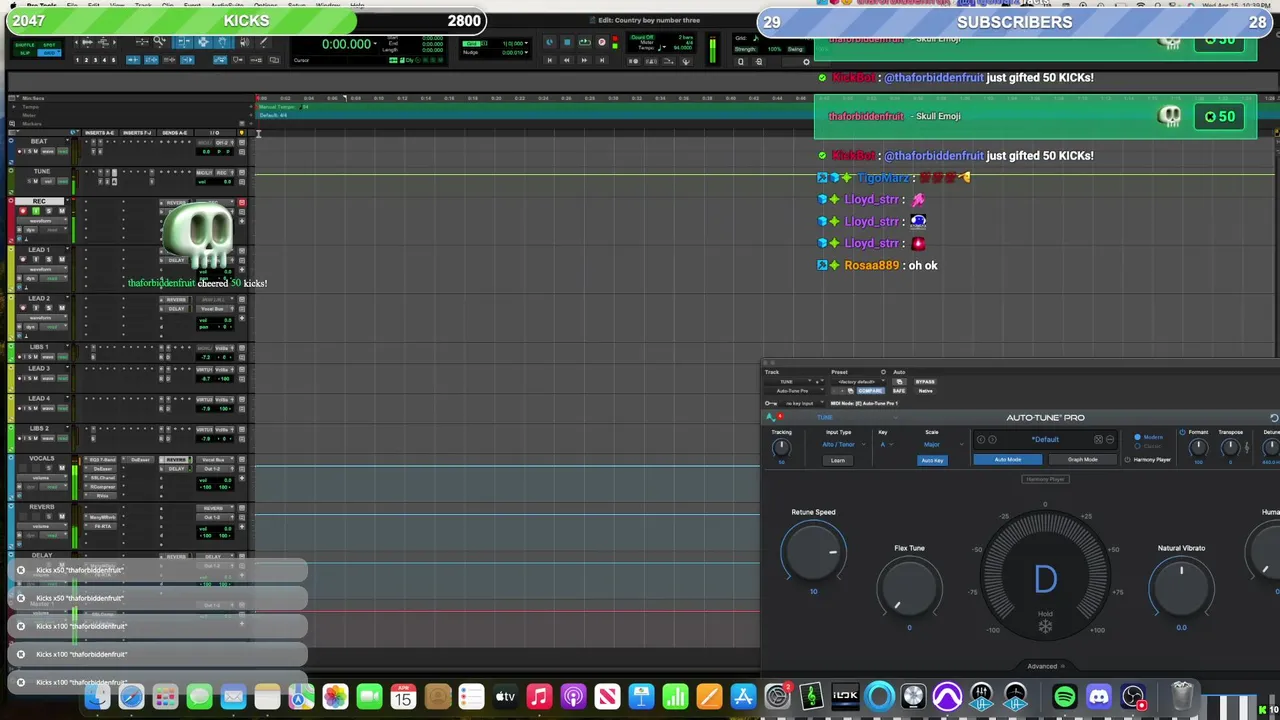Viewport: 1280px width, 720px height.
Task: Select the Scrubber speaker tool
Action: pyautogui.click(x=244, y=42)
